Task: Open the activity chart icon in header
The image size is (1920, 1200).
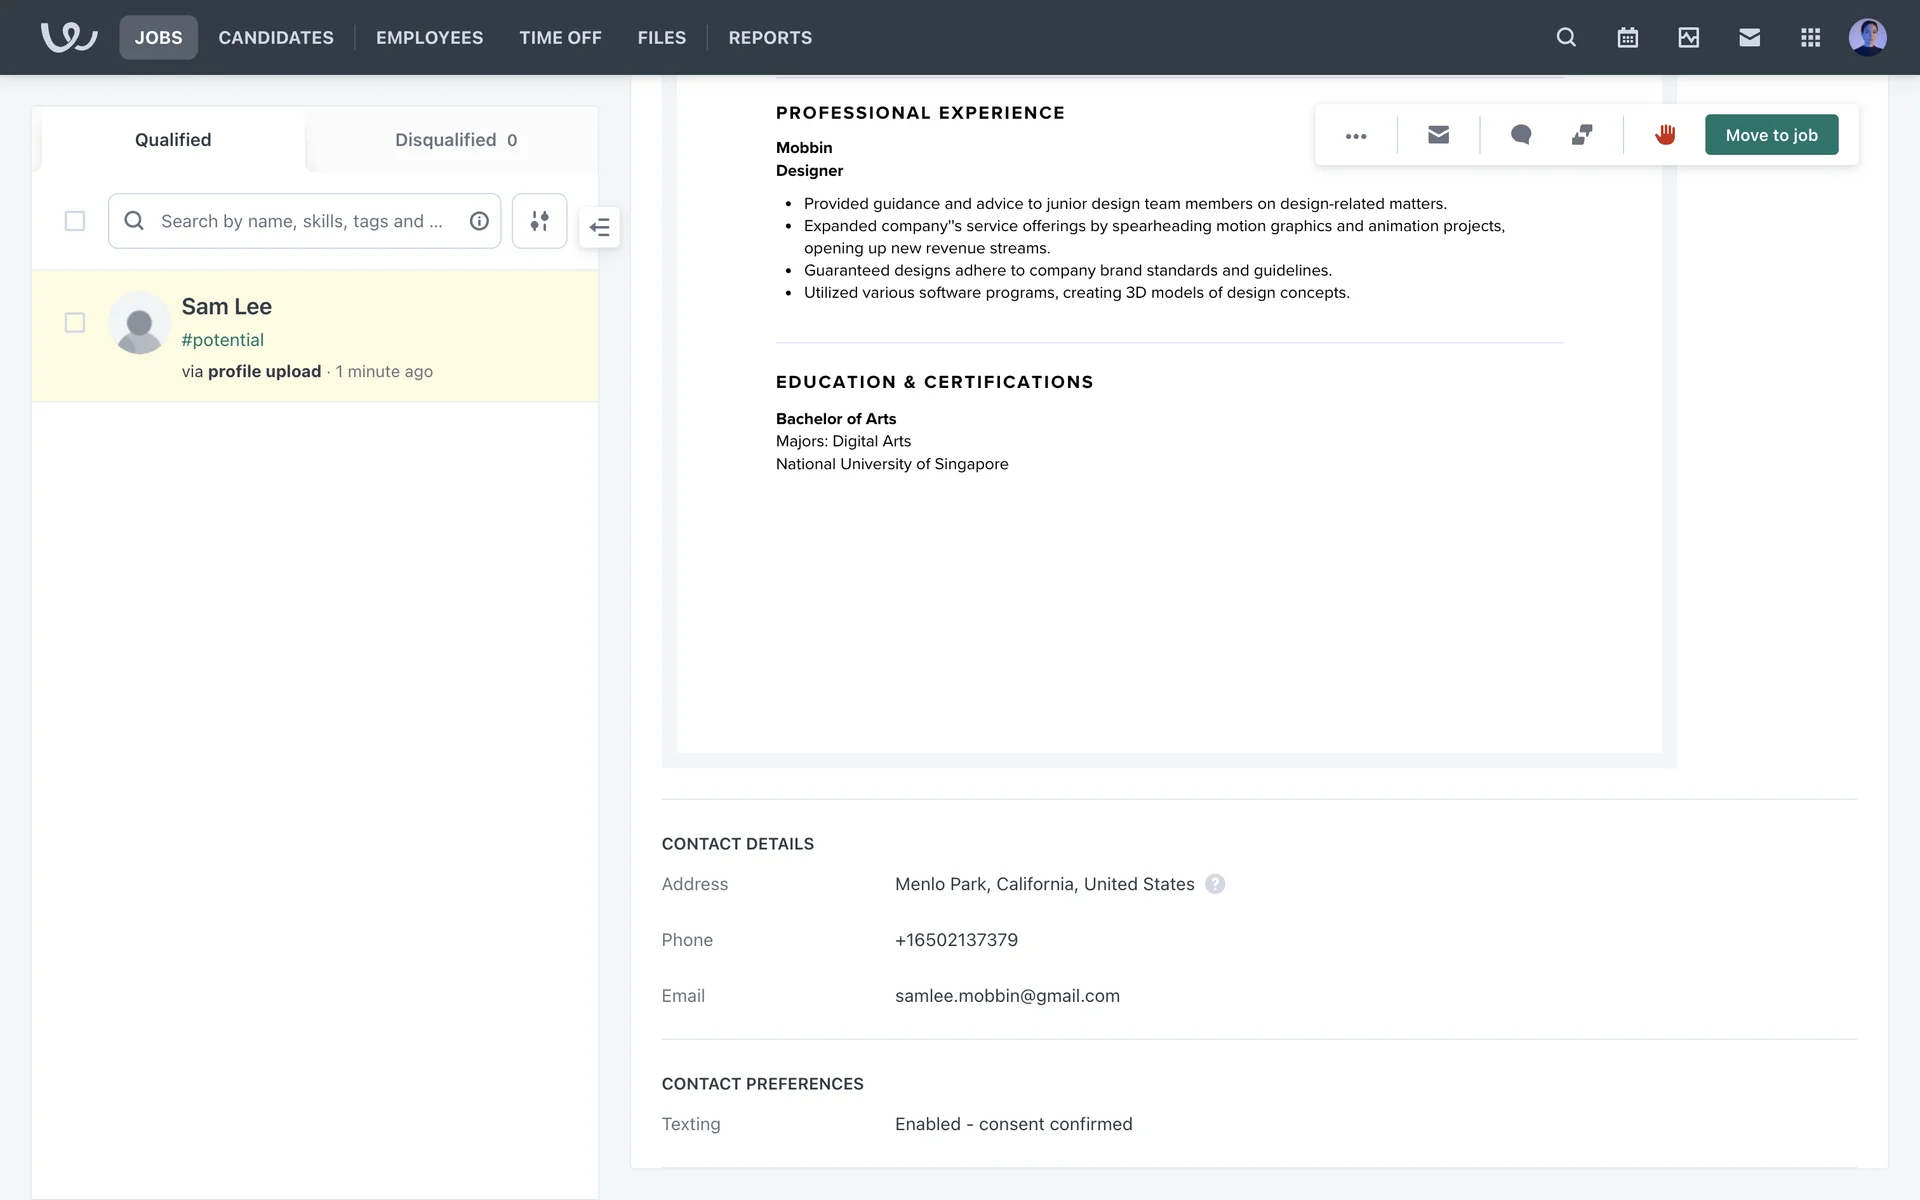Action: (1688, 37)
